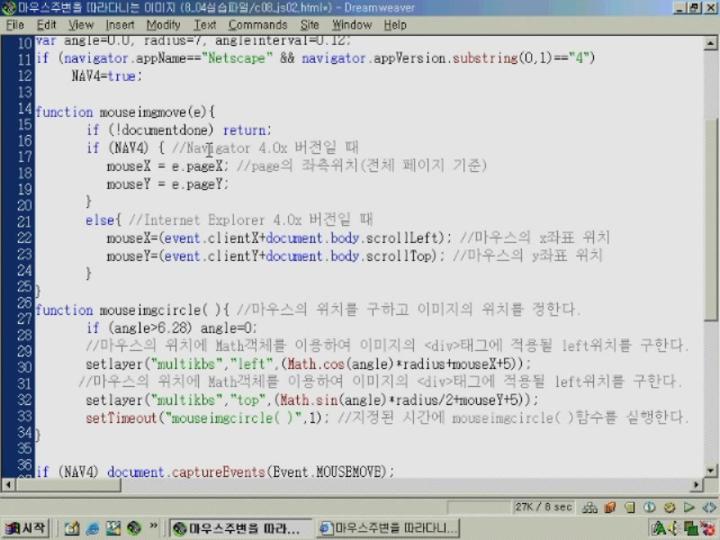
Task: Click the 27K / 8 sec download indicator
Action: pos(543,507)
